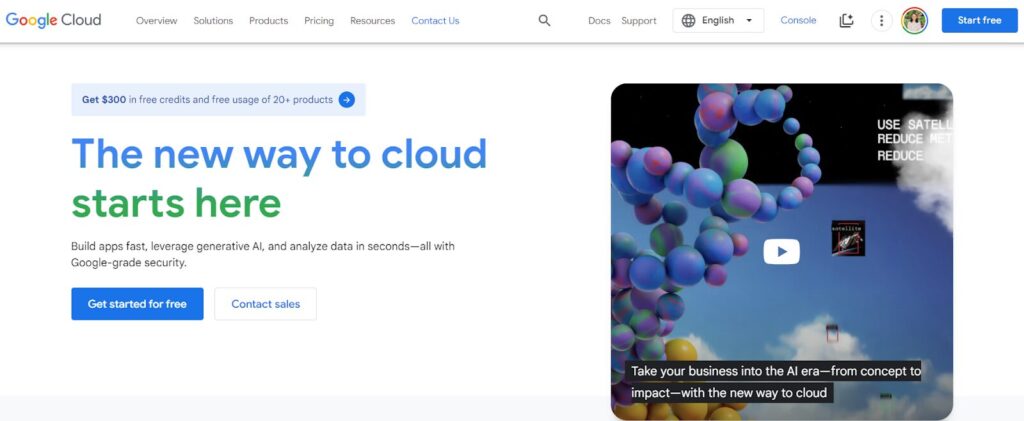
Task: Select the Overview nav item
Action: coord(156,21)
